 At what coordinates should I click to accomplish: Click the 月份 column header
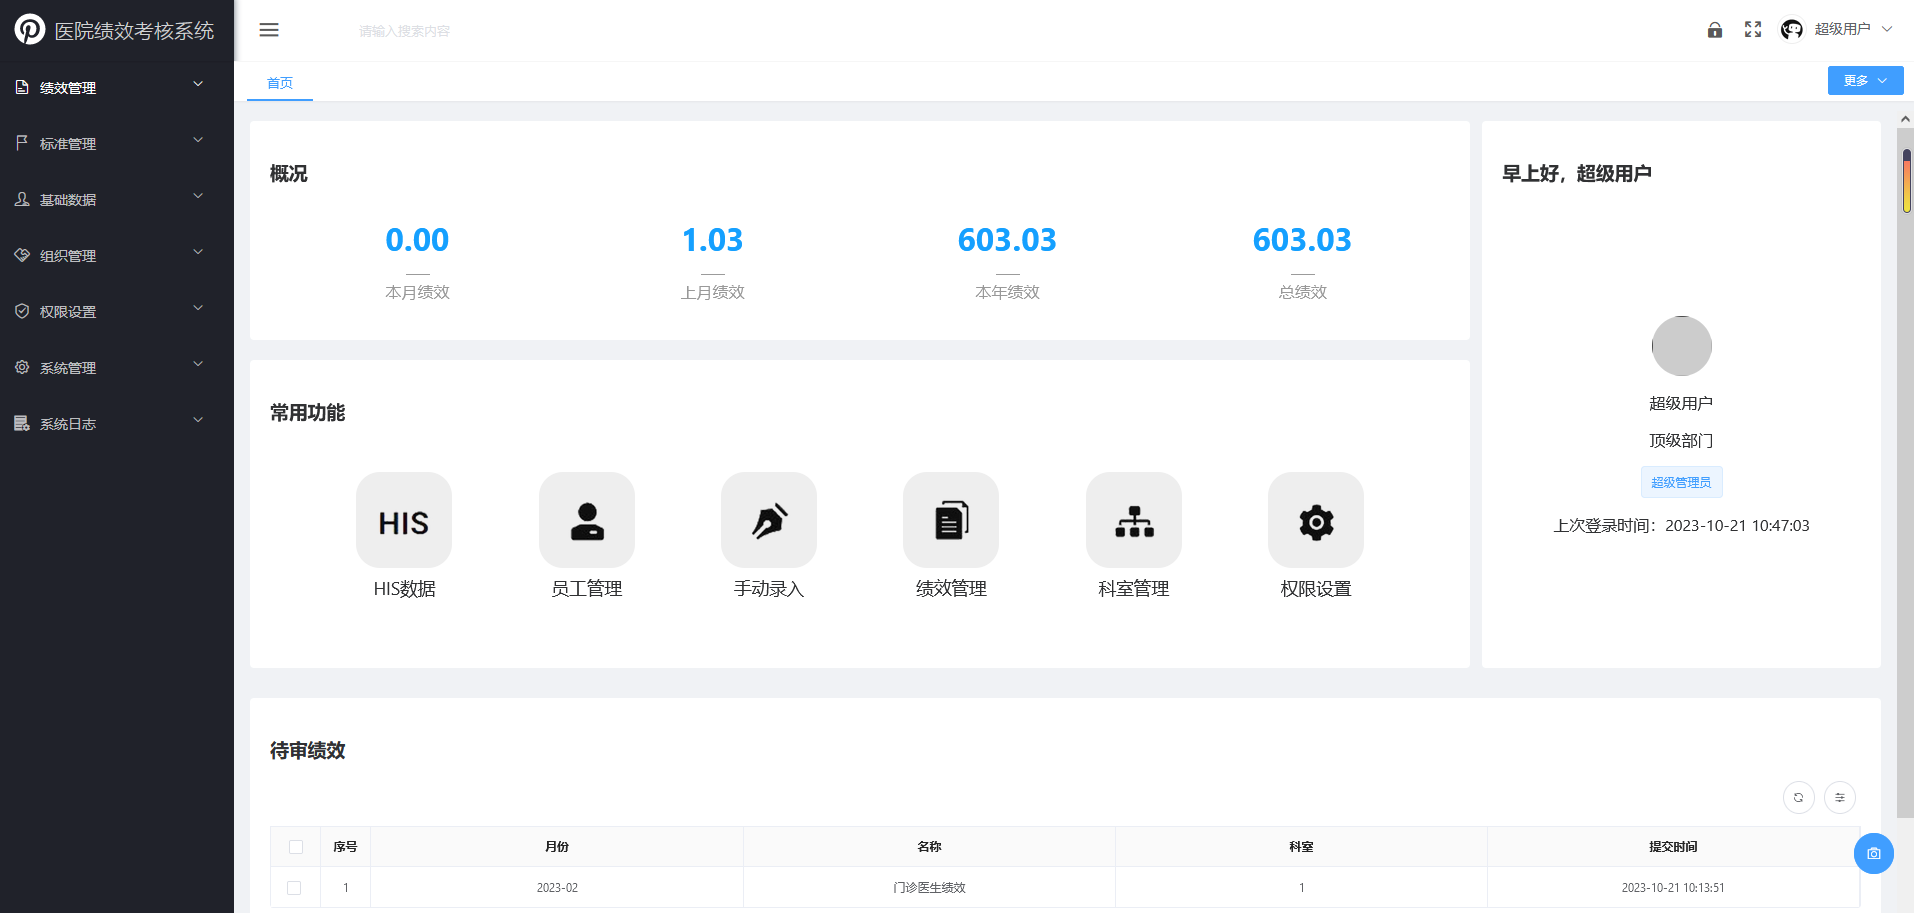[557, 847]
